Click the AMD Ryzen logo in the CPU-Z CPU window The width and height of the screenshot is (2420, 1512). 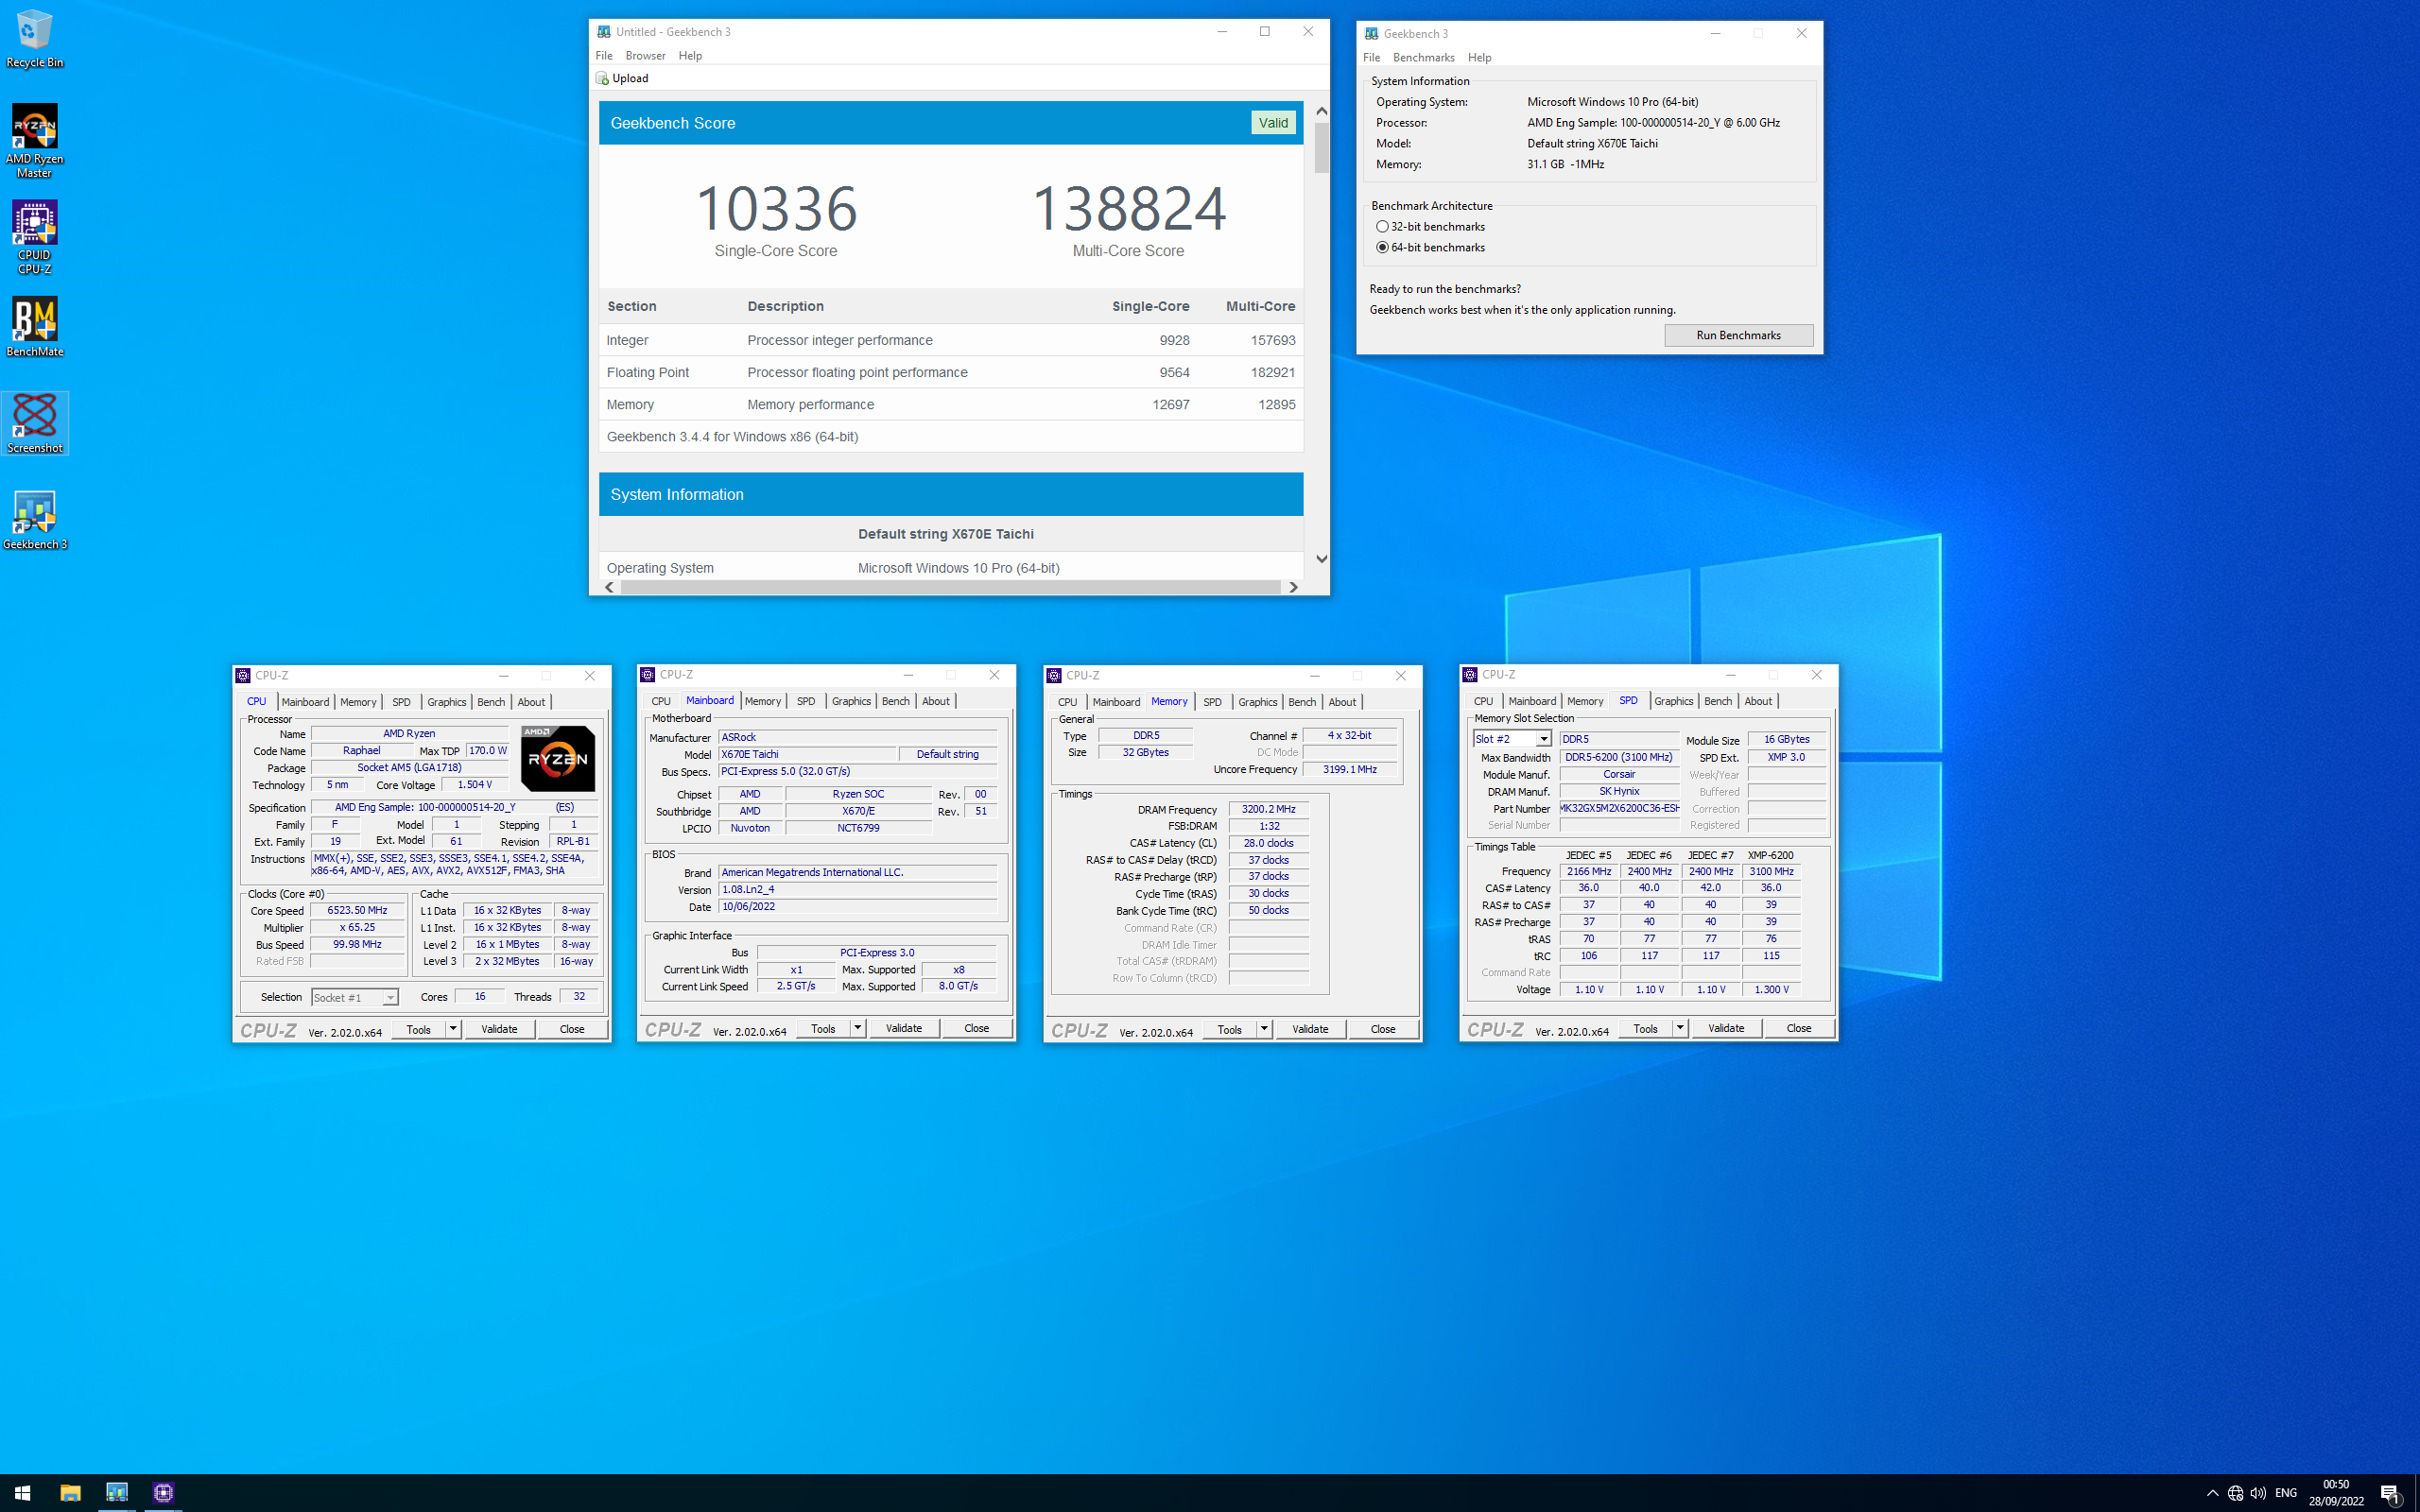pos(558,759)
